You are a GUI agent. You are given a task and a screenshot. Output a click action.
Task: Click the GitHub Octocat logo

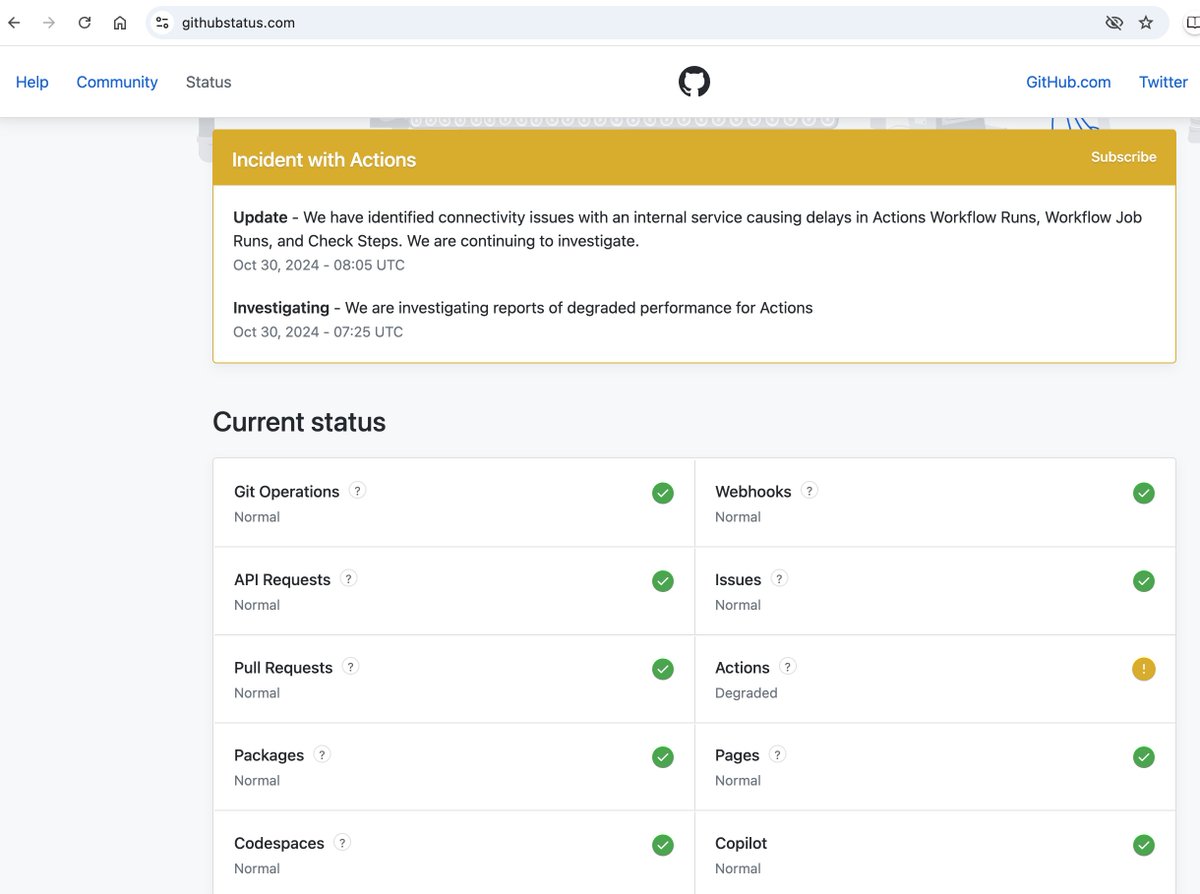pyautogui.click(x=694, y=81)
